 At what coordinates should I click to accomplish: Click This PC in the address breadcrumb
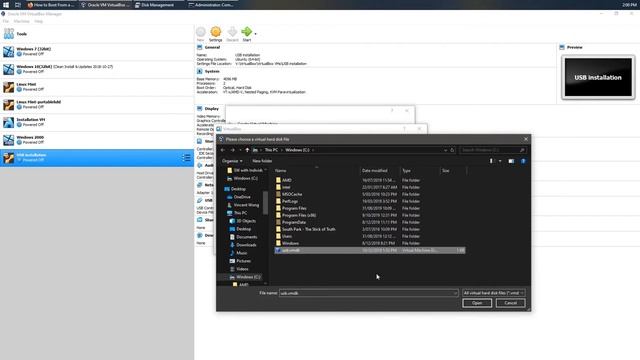tap(271, 150)
